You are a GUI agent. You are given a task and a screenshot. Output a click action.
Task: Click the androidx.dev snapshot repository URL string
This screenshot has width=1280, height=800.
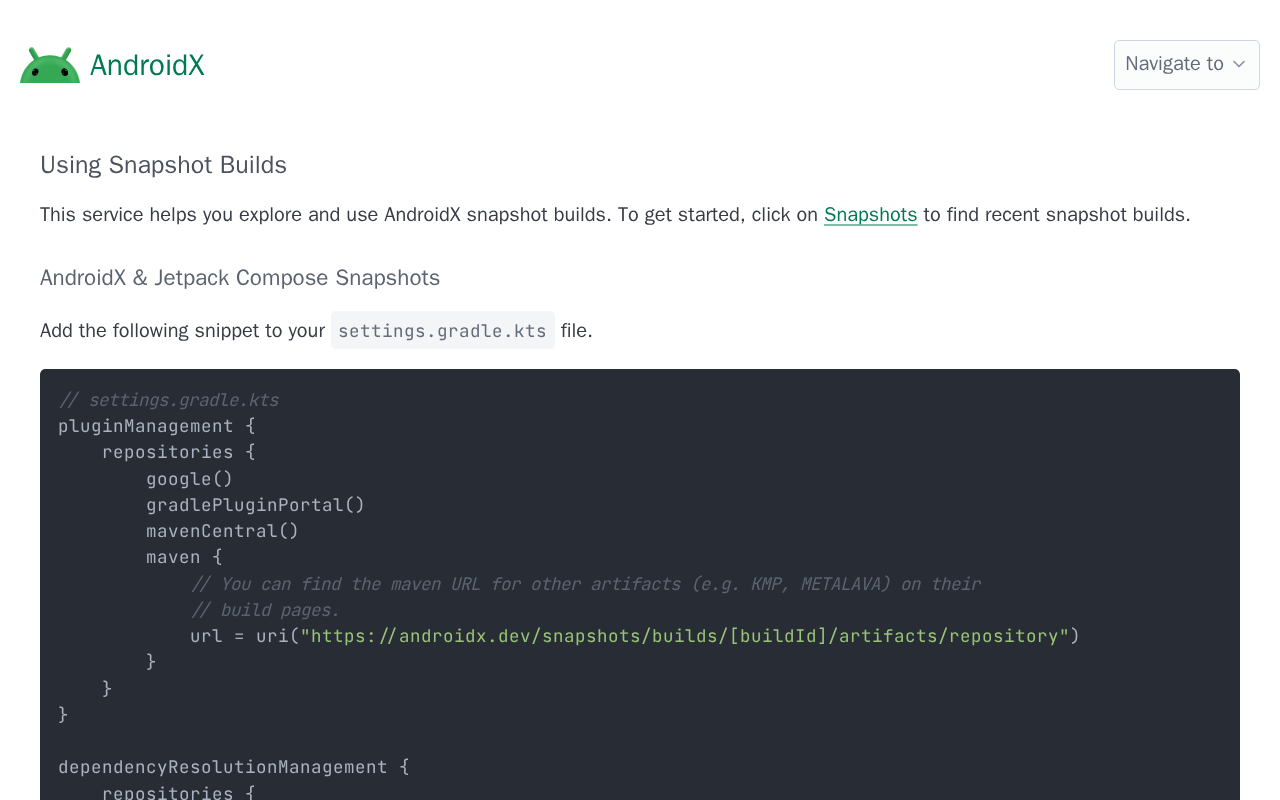685,636
